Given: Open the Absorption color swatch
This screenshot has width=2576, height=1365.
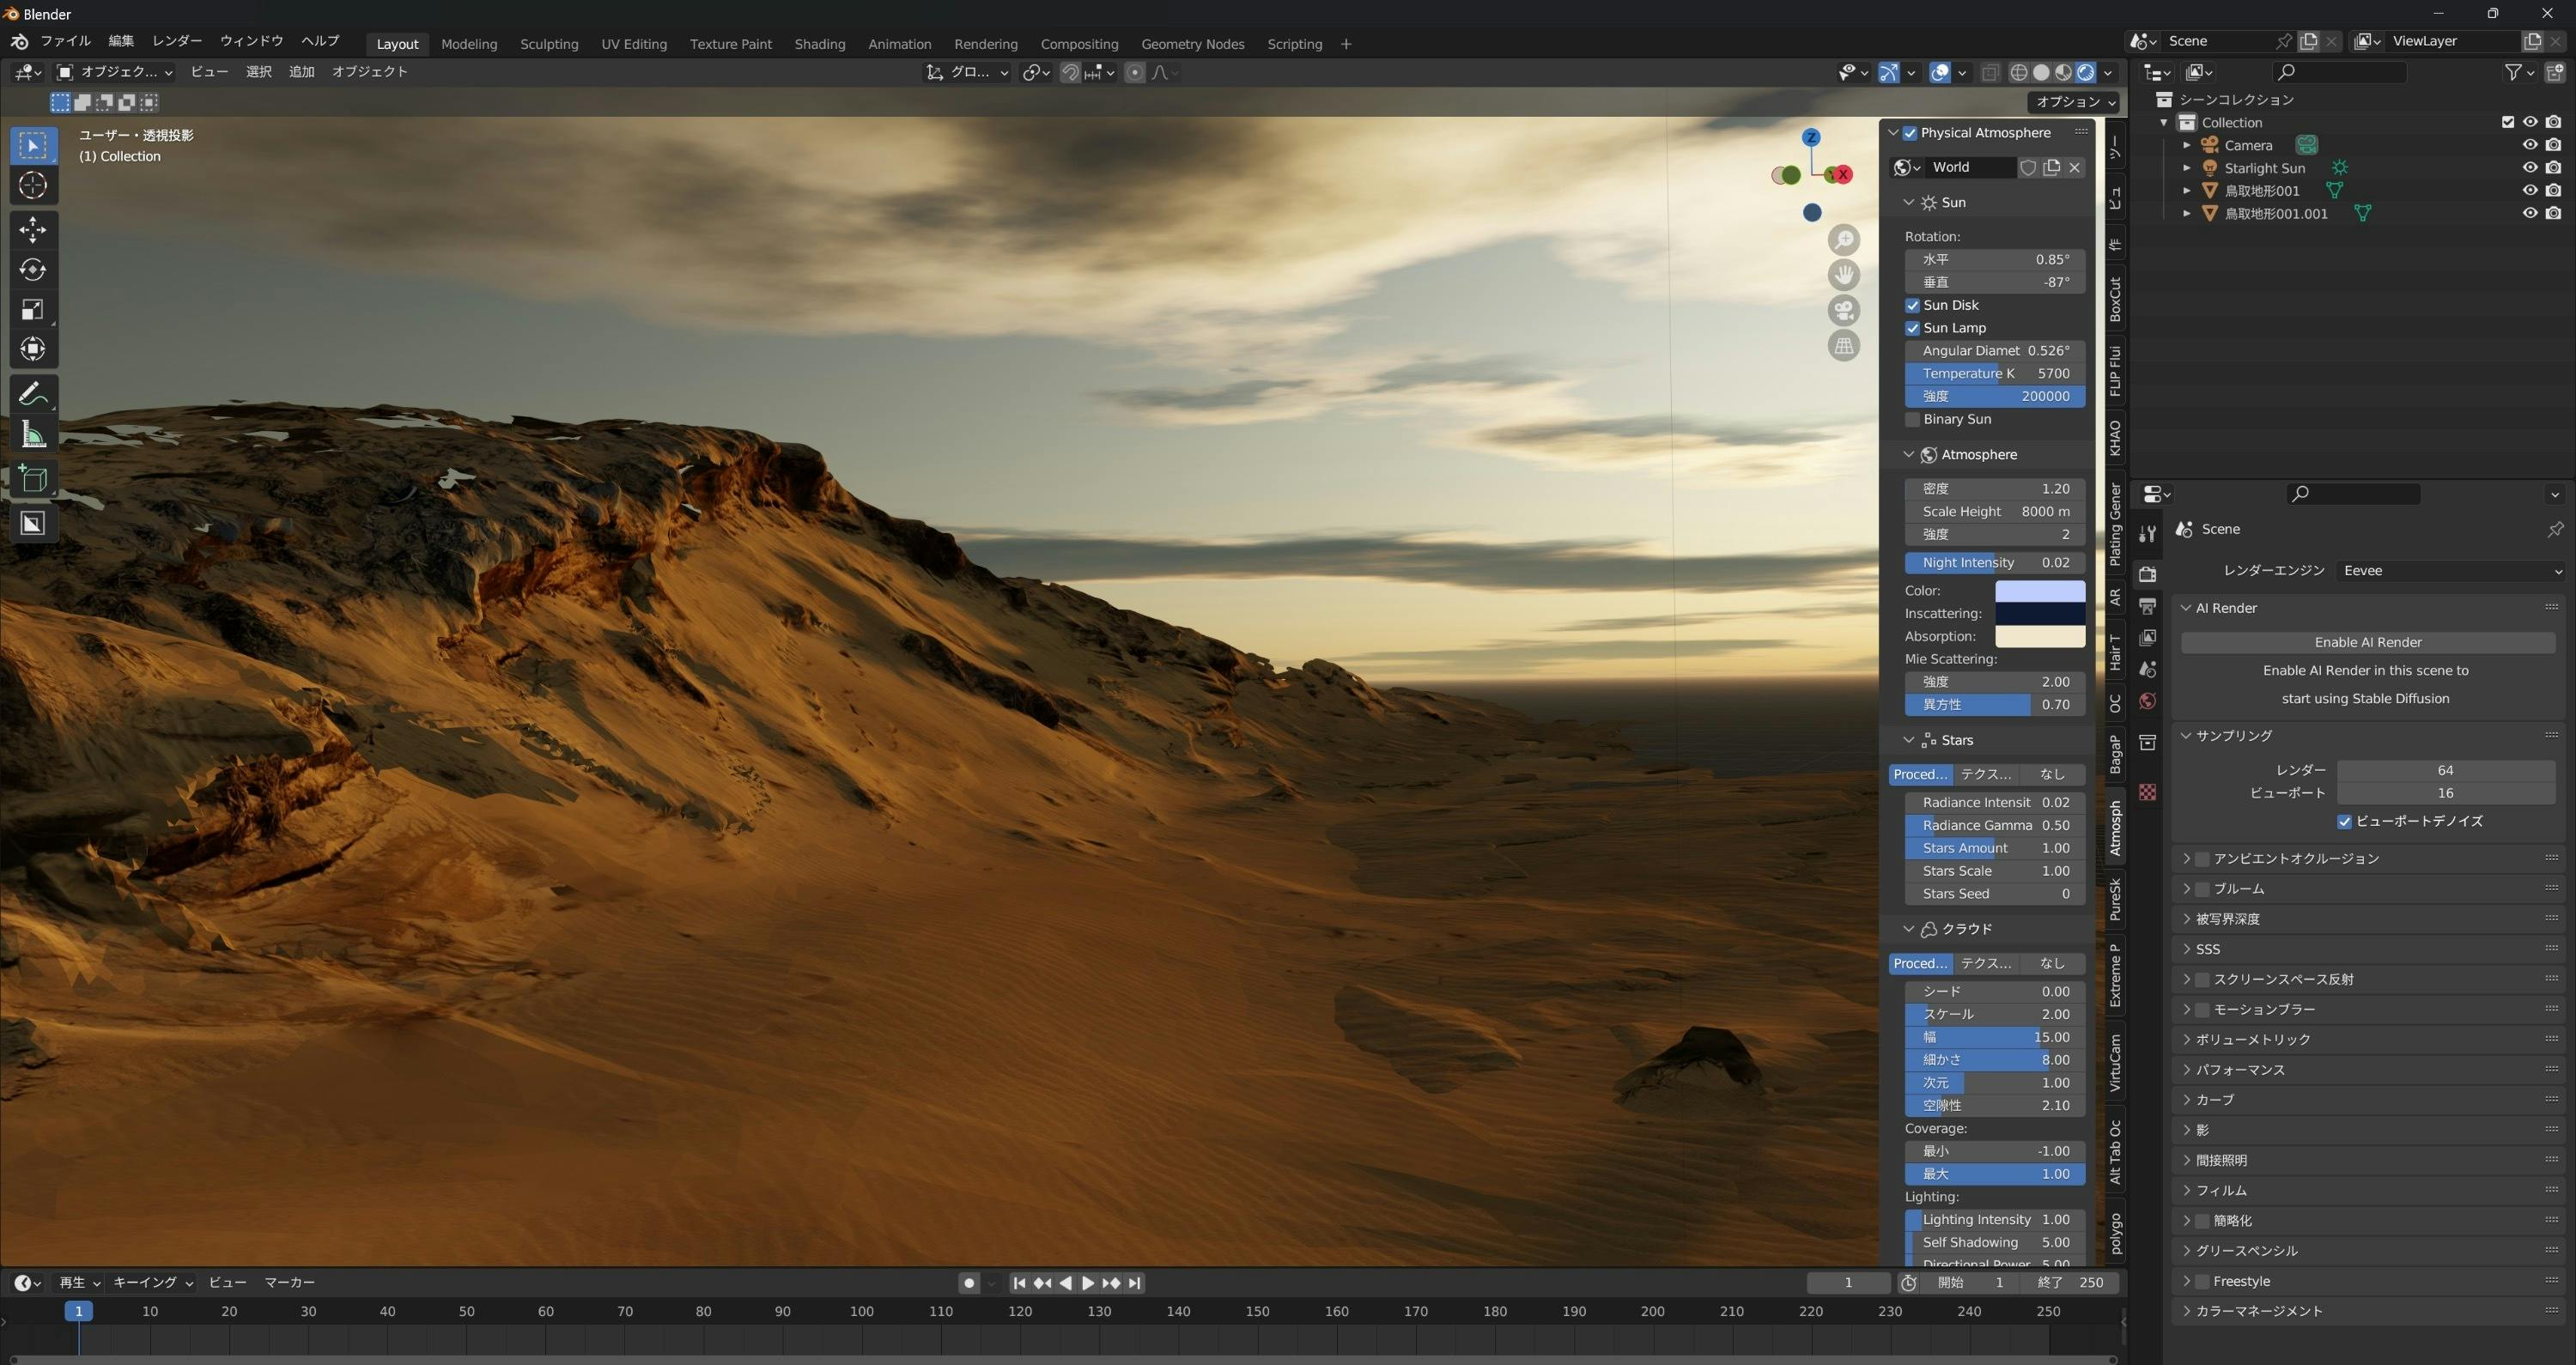Looking at the screenshot, I should click(x=2039, y=637).
